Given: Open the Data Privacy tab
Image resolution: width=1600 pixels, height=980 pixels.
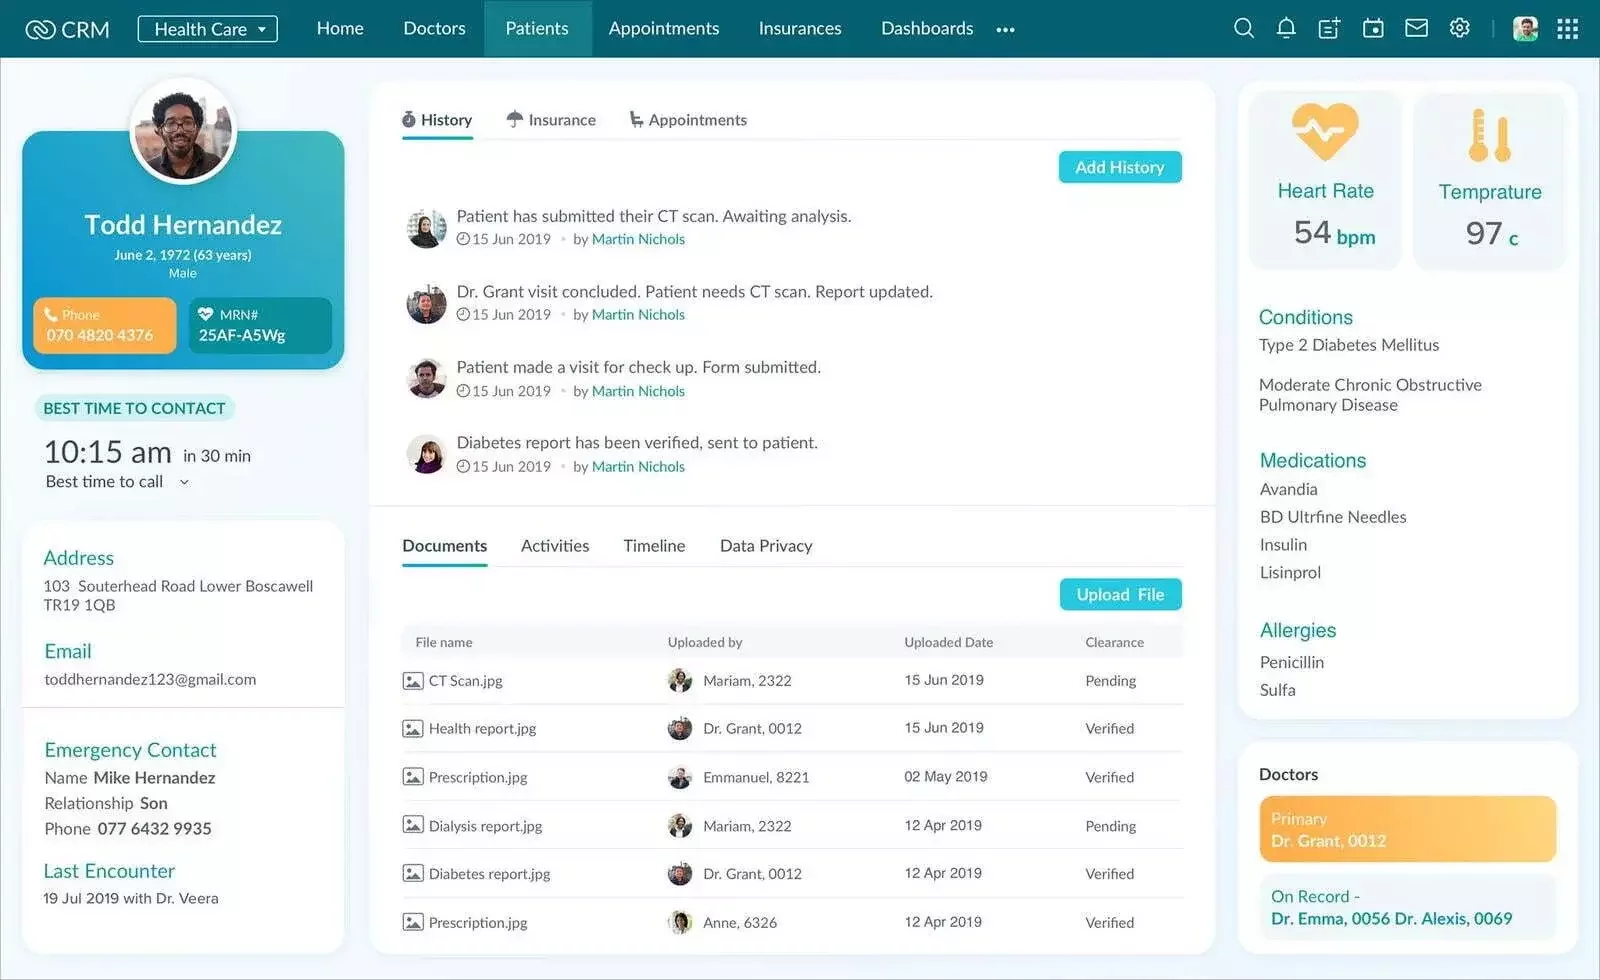Looking at the screenshot, I should click(766, 546).
